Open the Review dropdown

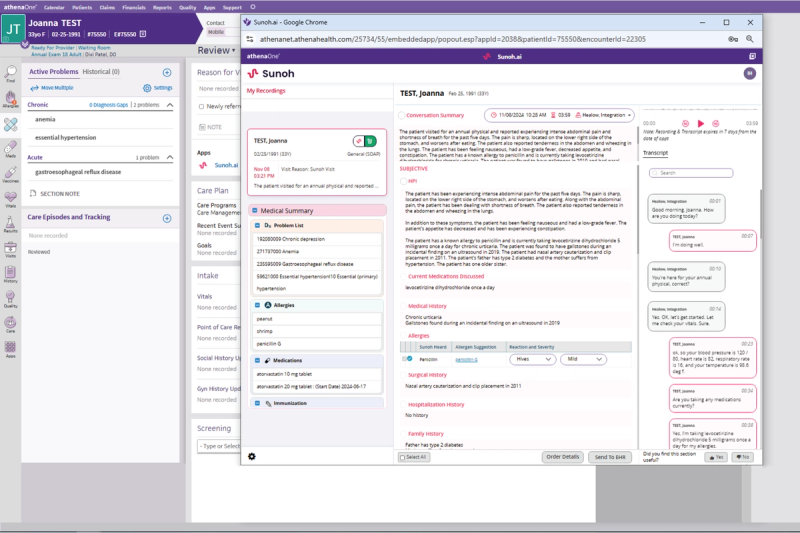coord(216,50)
